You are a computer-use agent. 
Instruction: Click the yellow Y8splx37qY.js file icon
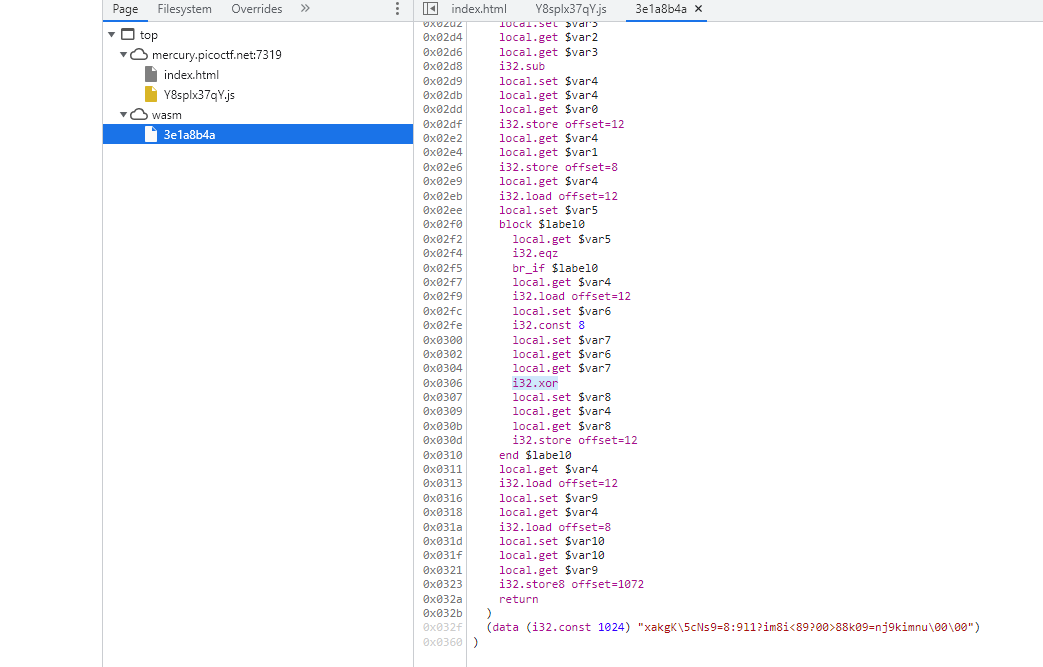point(151,95)
